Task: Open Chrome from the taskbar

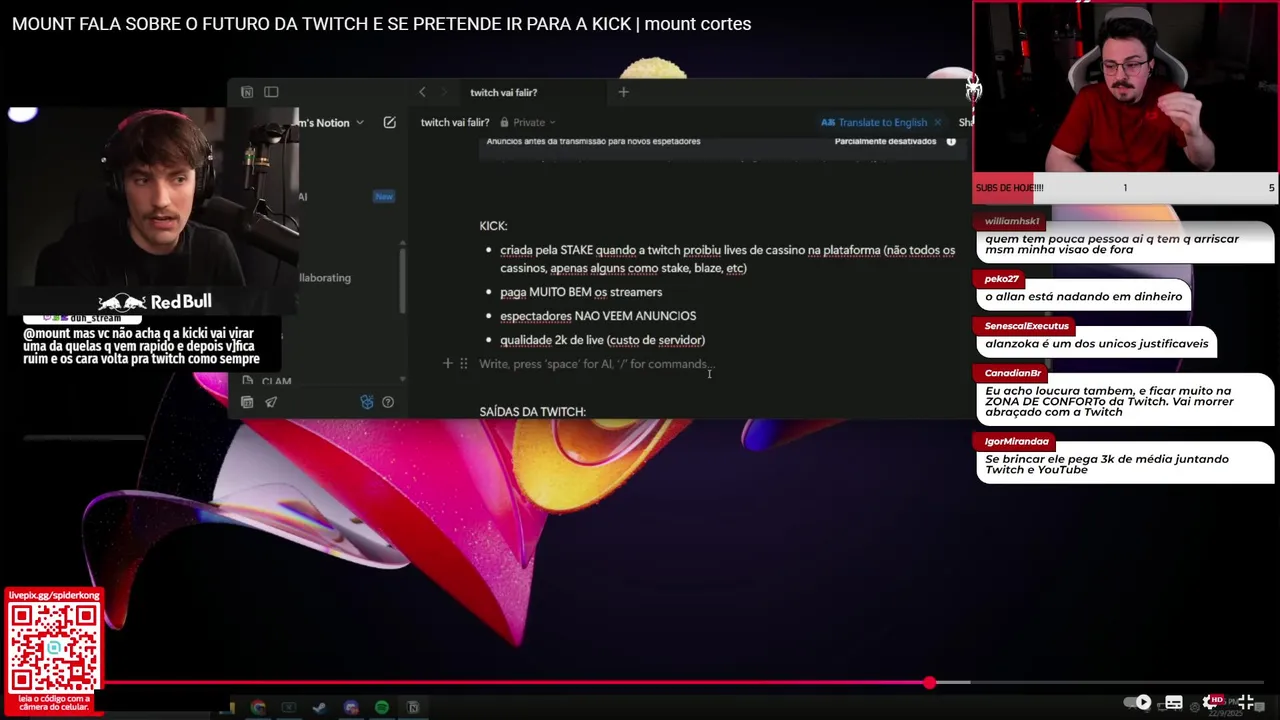Action: click(258, 707)
